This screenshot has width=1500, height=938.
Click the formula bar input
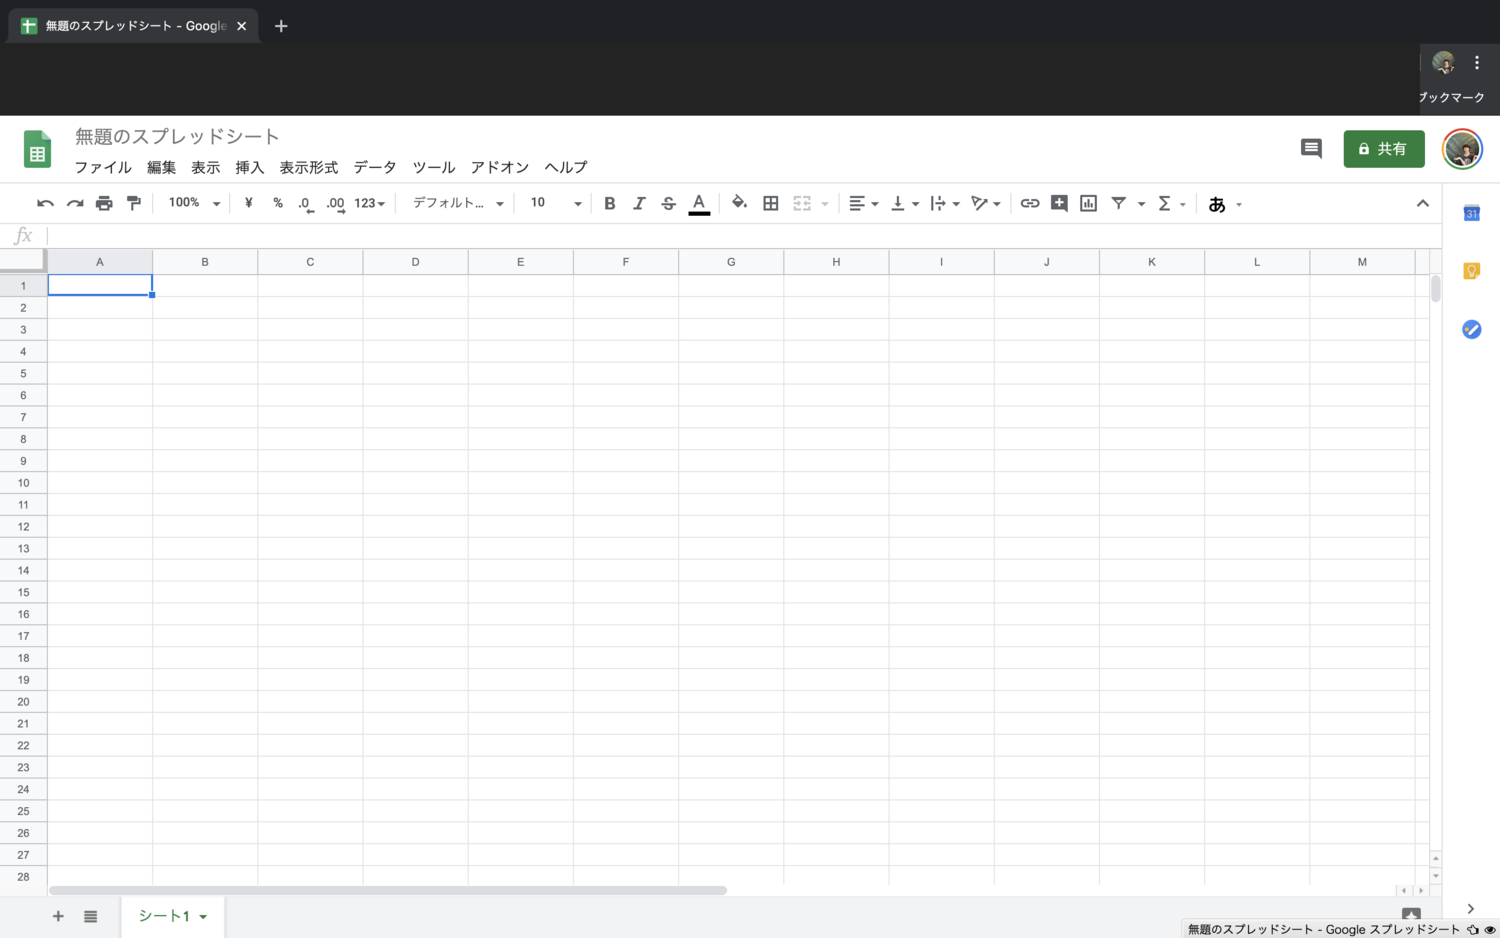743,236
